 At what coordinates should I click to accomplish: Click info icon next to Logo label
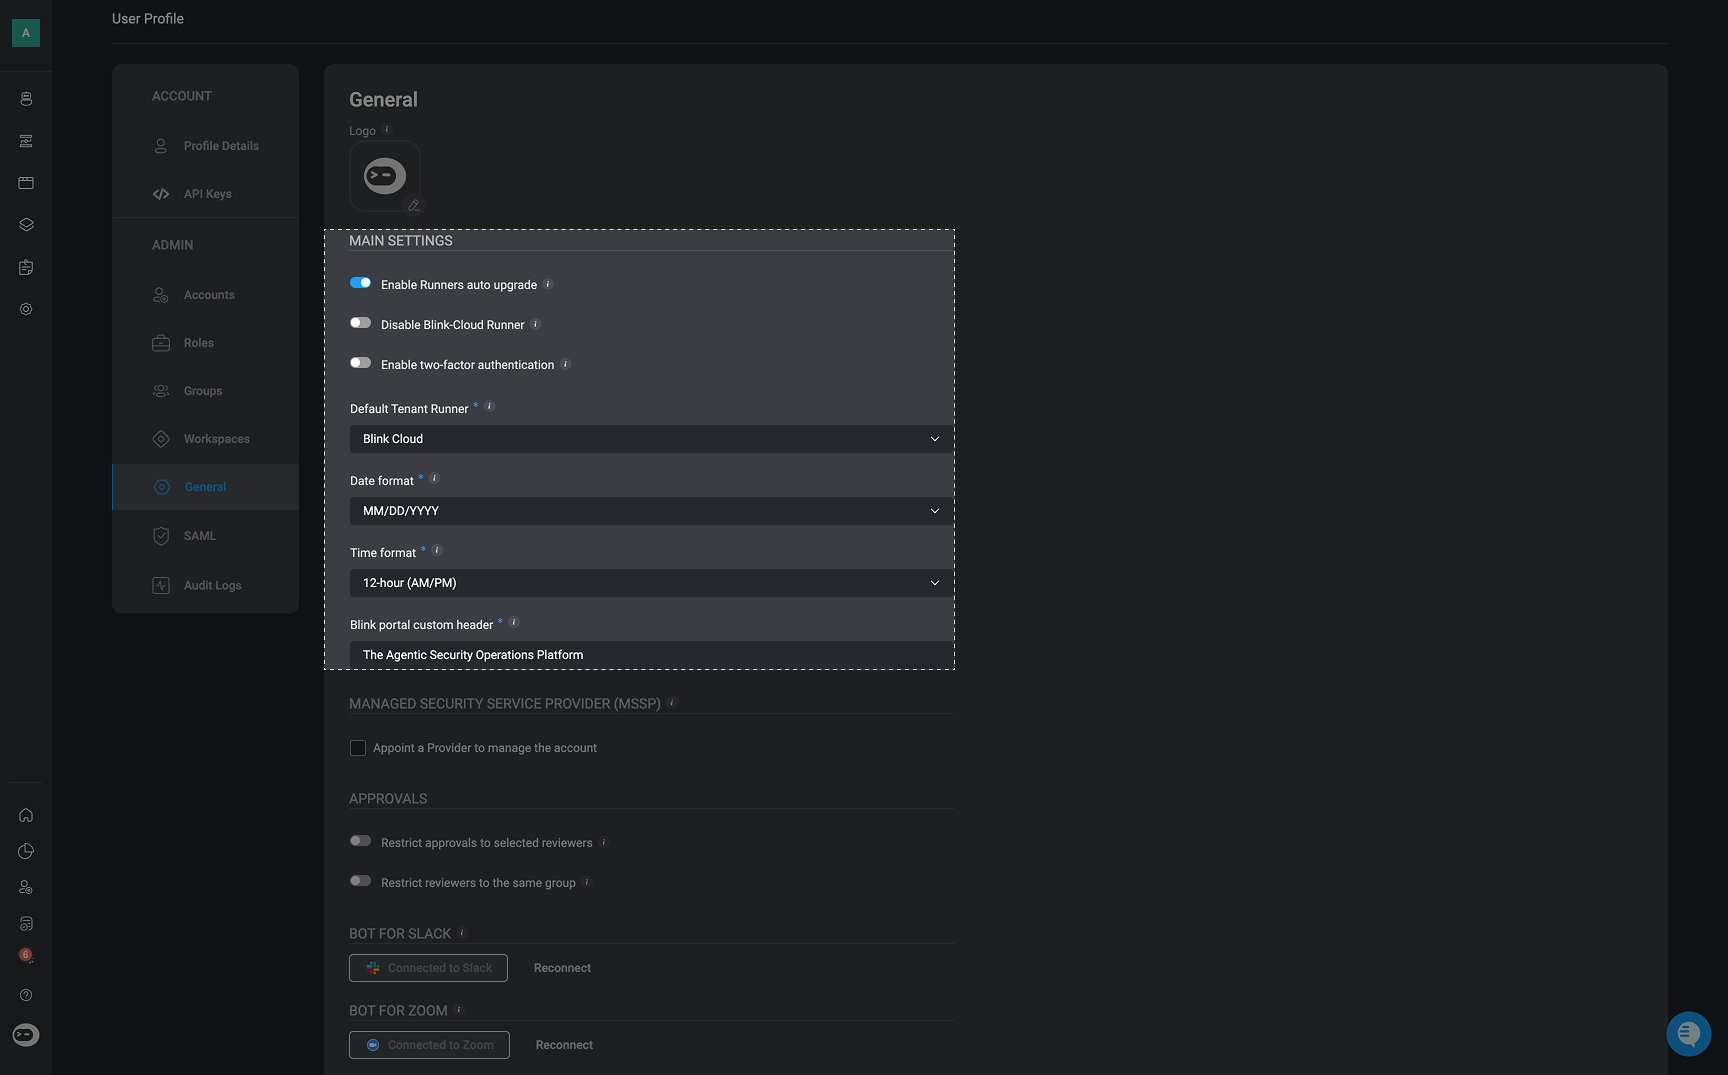[x=387, y=129]
